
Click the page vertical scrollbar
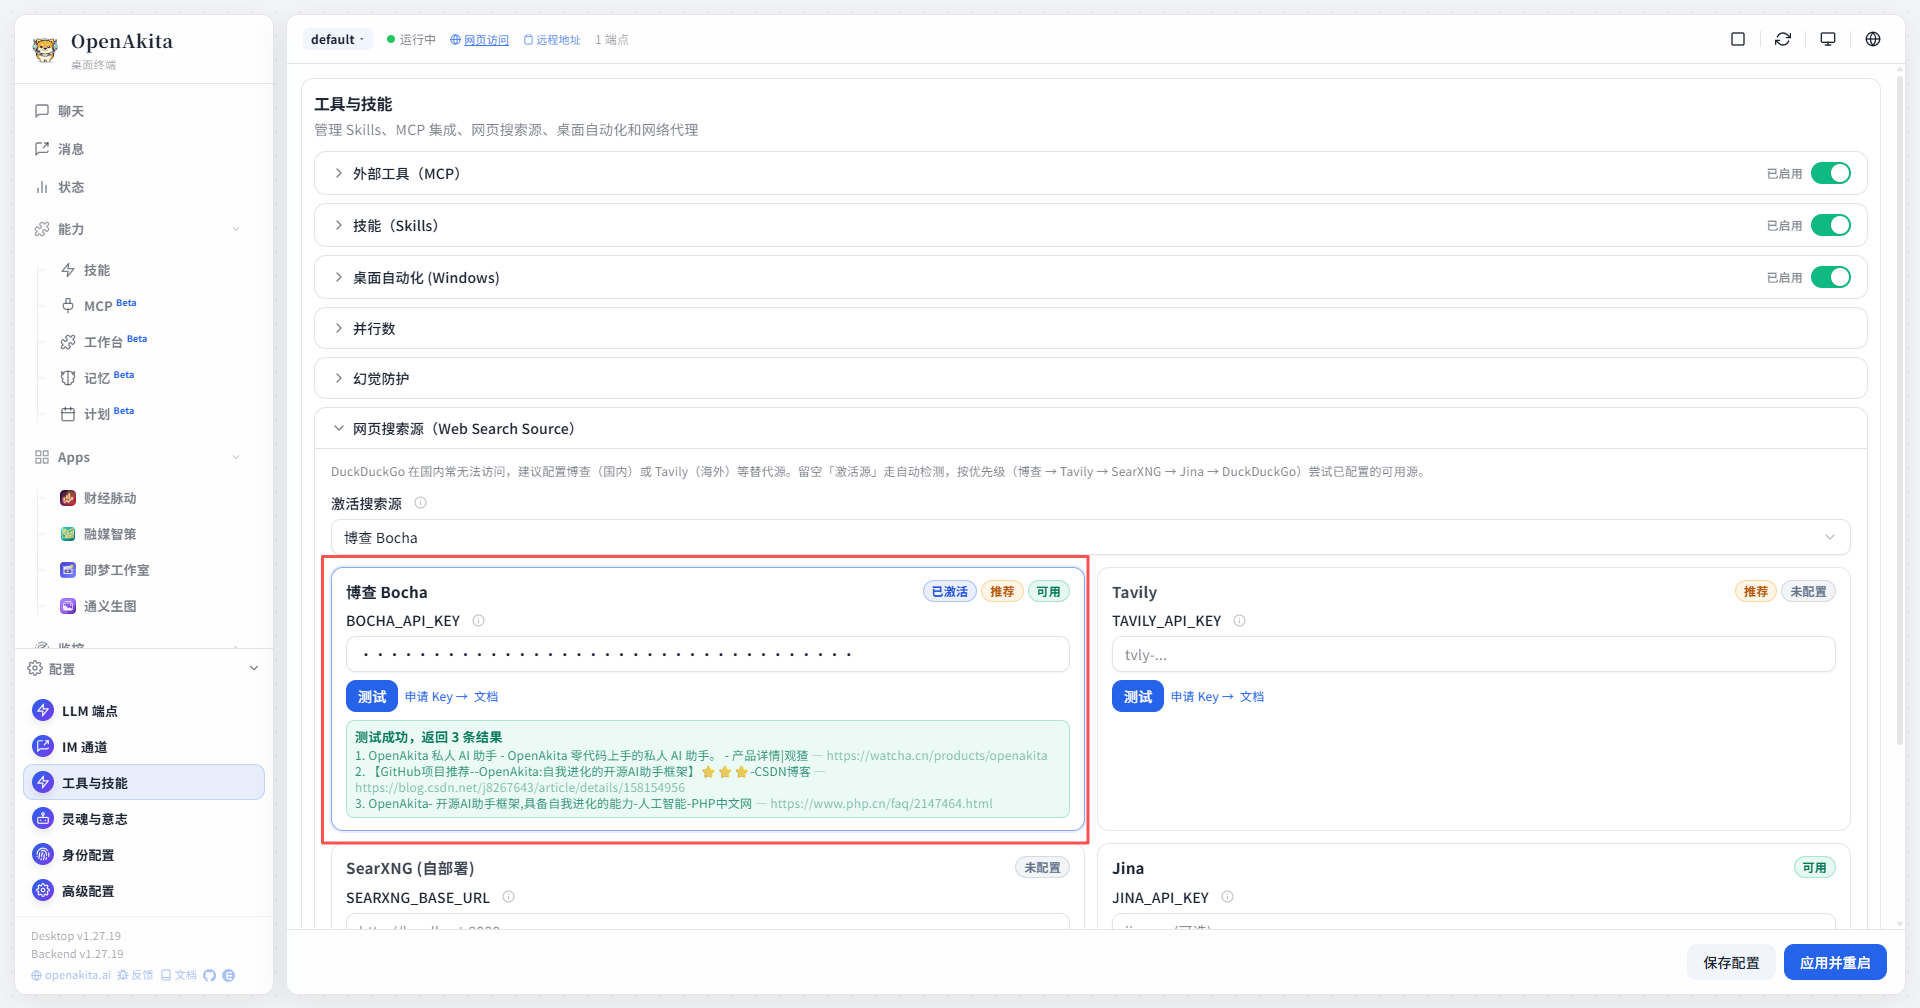tap(1899, 410)
